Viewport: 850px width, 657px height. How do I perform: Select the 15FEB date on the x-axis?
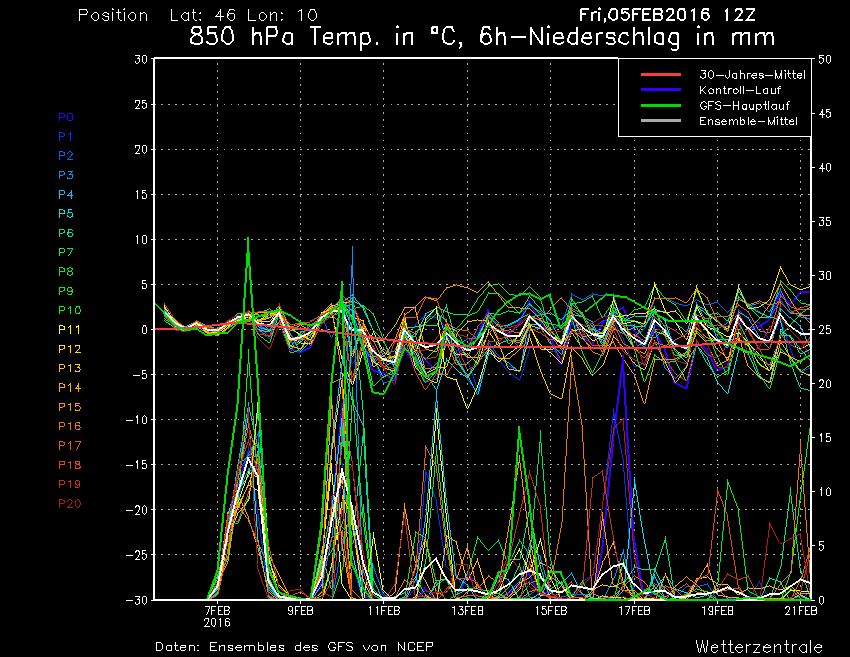tap(551, 609)
